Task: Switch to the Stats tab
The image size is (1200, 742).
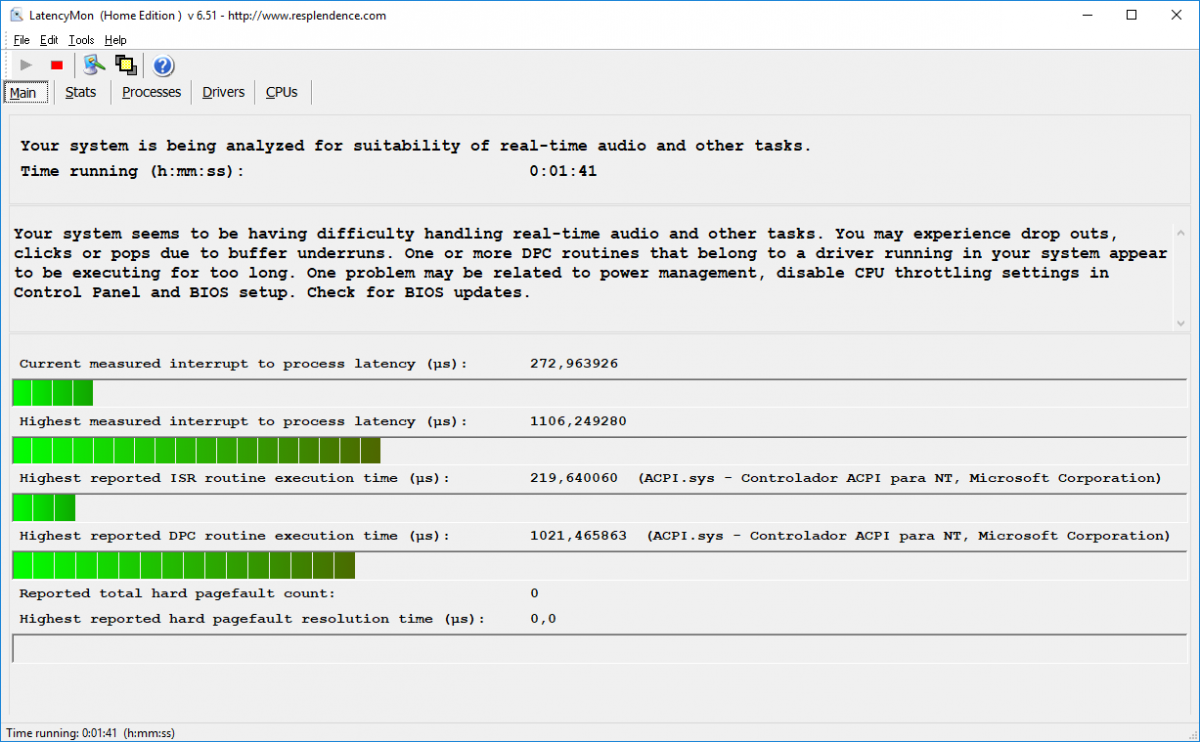Action: pyautogui.click(x=81, y=92)
